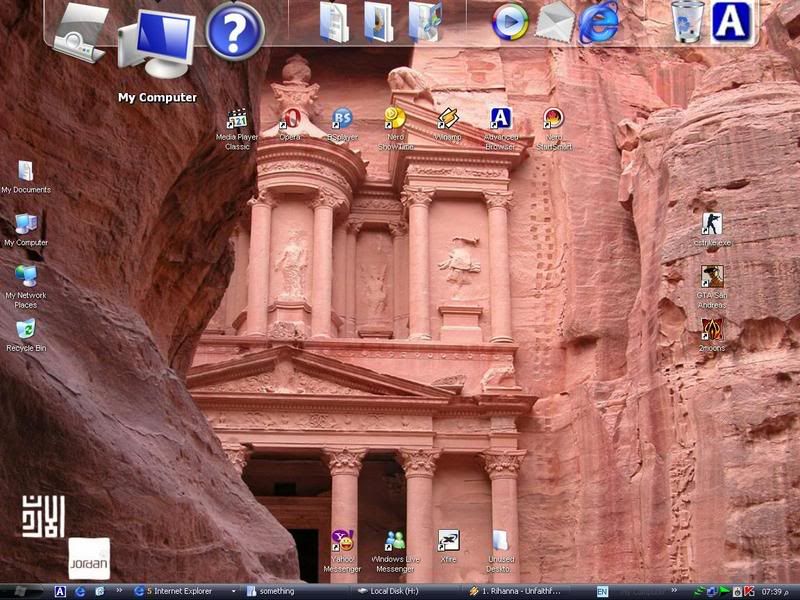The width and height of the screenshot is (800, 600).
Task: Launch GTA San Andreas shortcut
Action: [x=712, y=277]
